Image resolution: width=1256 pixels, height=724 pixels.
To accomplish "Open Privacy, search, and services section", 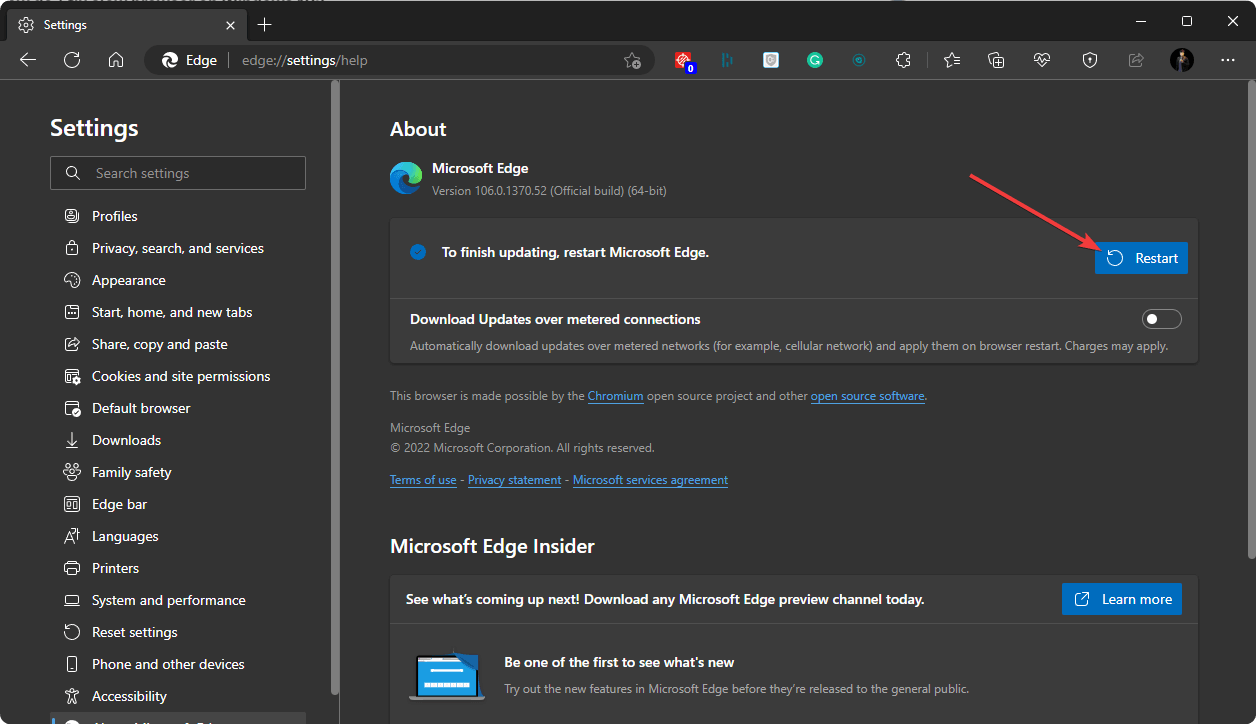I will (x=178, y=248).
